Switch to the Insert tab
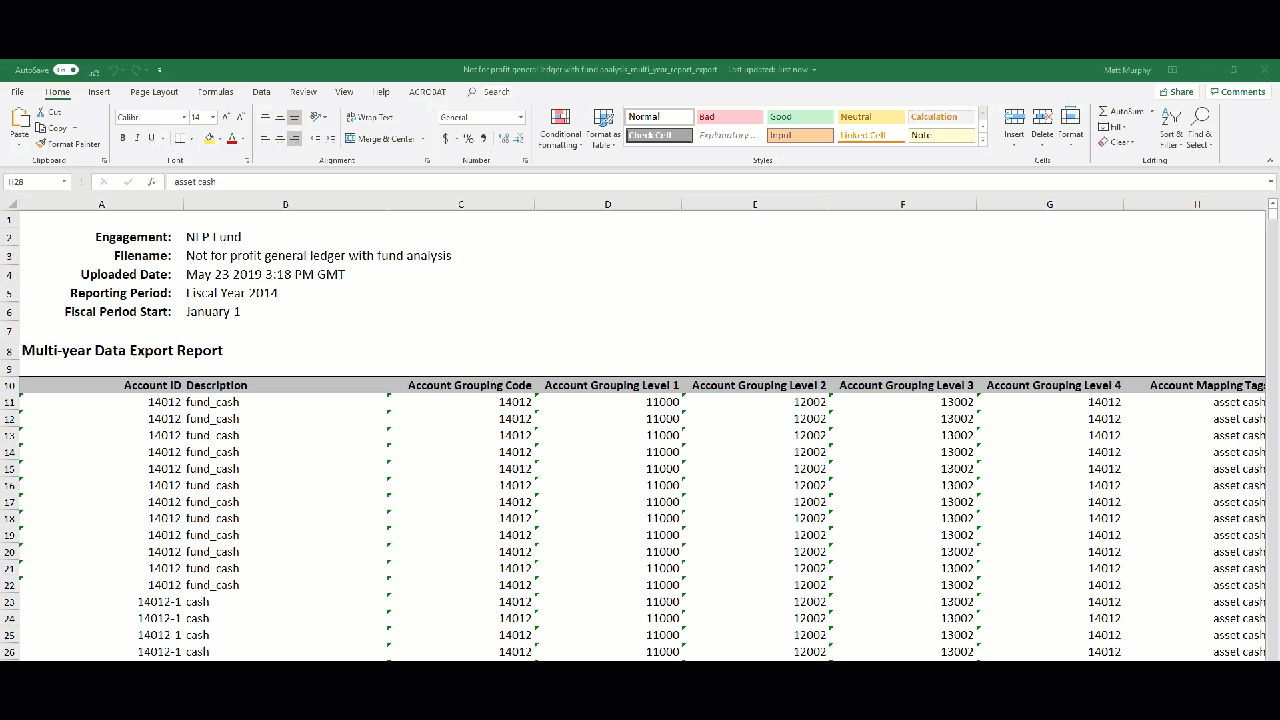Screen dimensions: 1280x720 pos(99,92)
